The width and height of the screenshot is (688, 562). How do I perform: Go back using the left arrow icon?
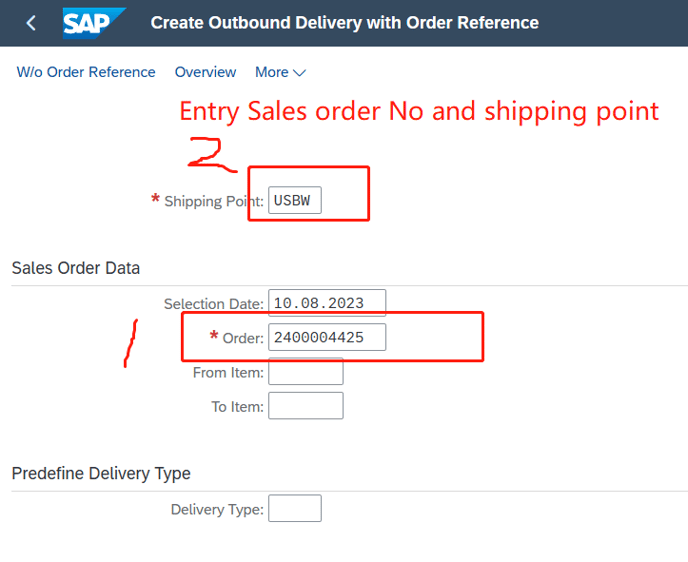coord(32,23)
